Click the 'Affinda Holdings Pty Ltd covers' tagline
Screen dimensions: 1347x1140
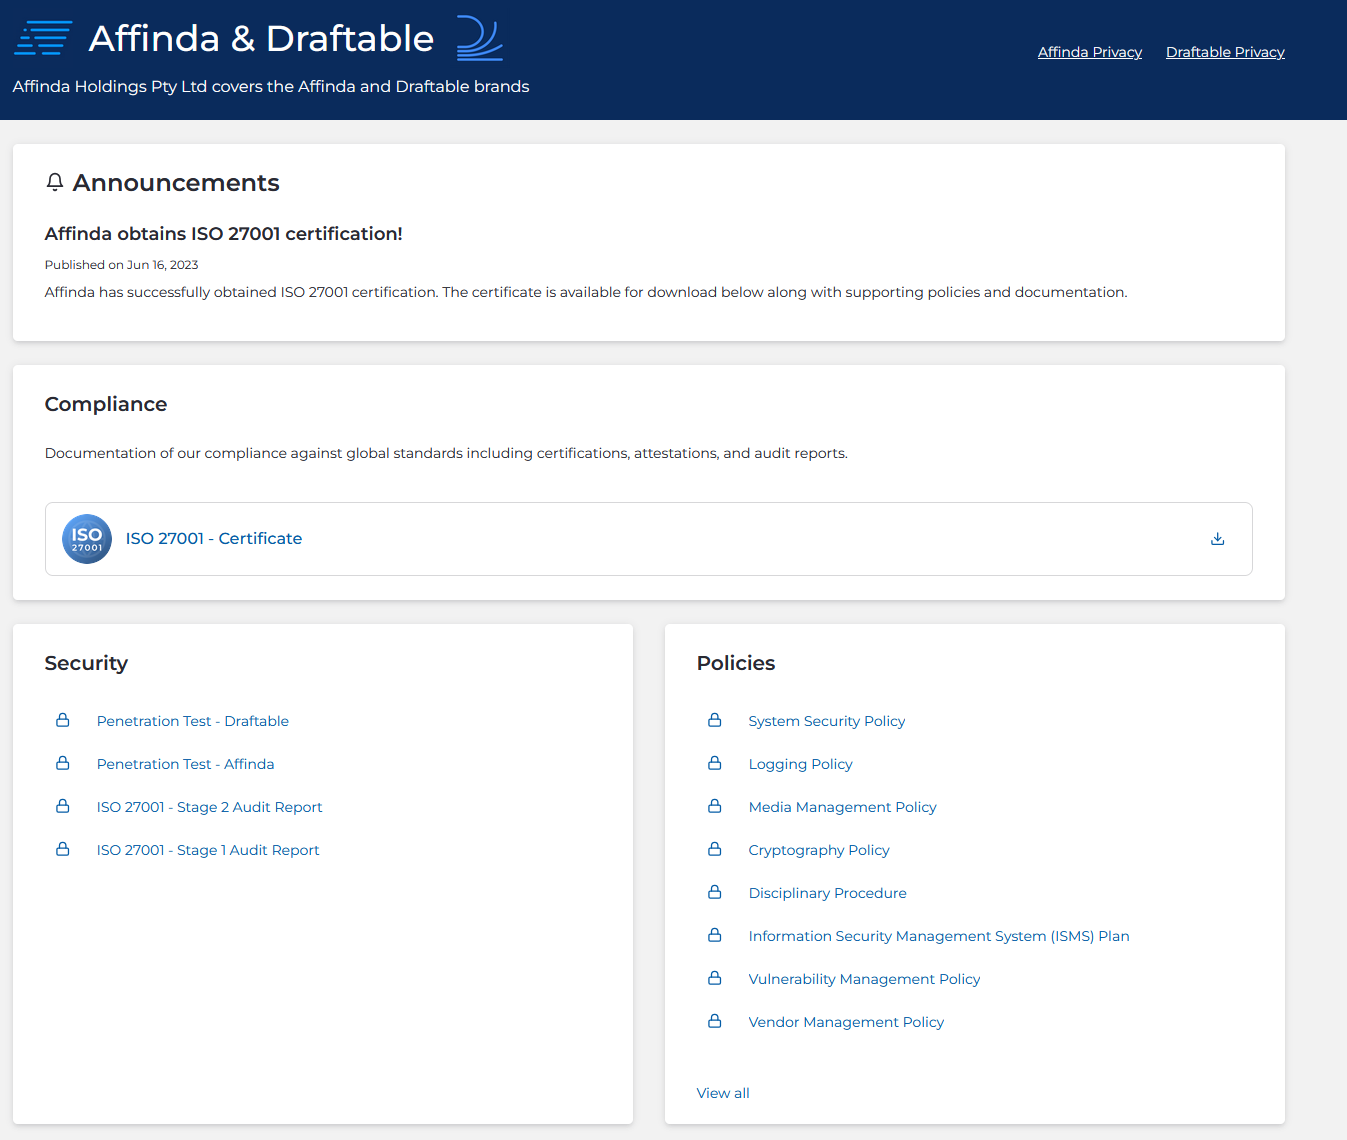271,86
